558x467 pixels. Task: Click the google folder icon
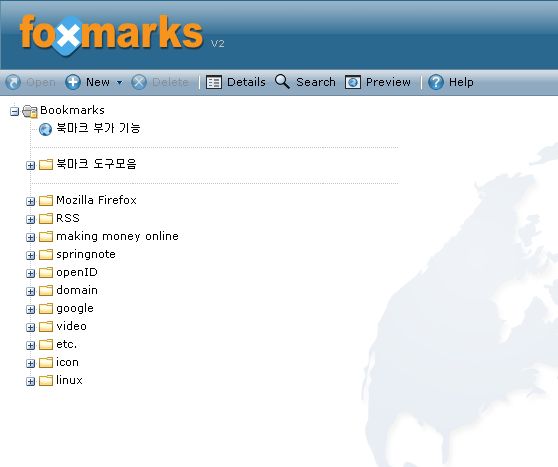click(46, 309)
